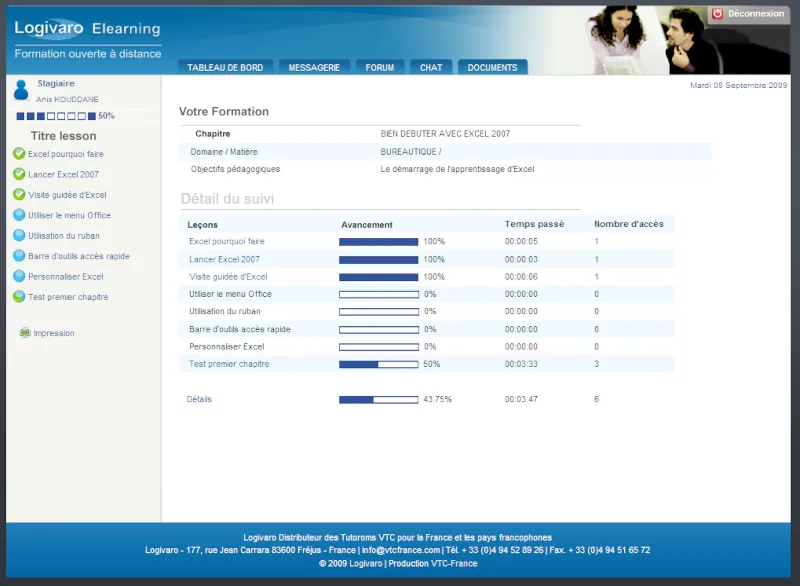800x586 pixels.
Task: Go to the Chat tab
Action: click(x=431, y=68)
